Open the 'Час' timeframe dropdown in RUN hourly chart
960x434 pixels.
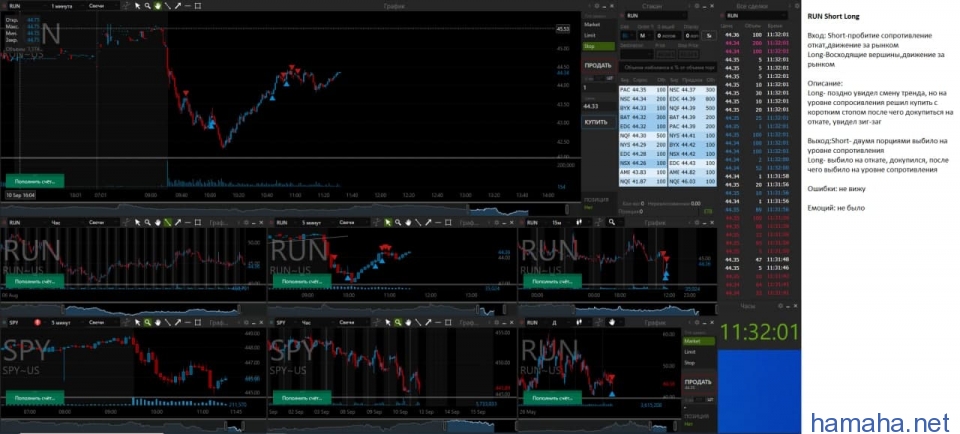coord(66,222)
